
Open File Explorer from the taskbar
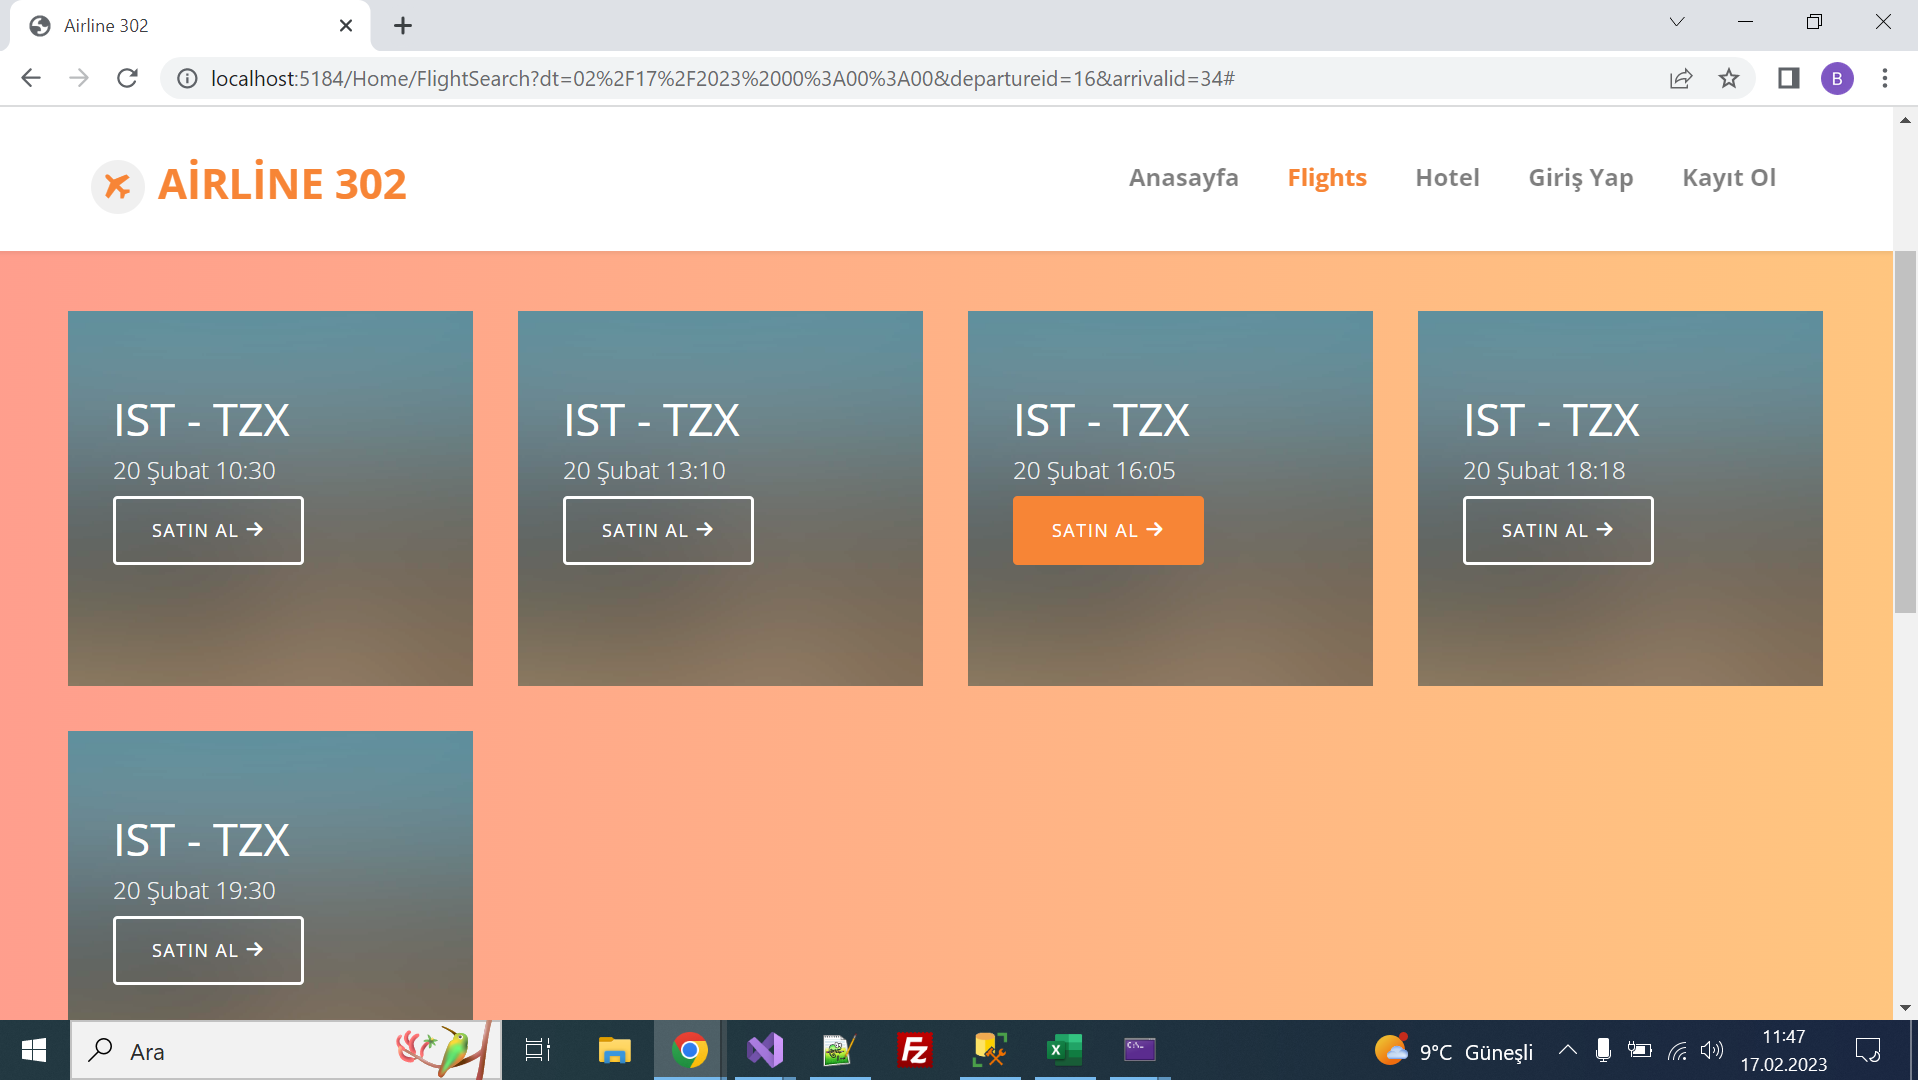613,1050
